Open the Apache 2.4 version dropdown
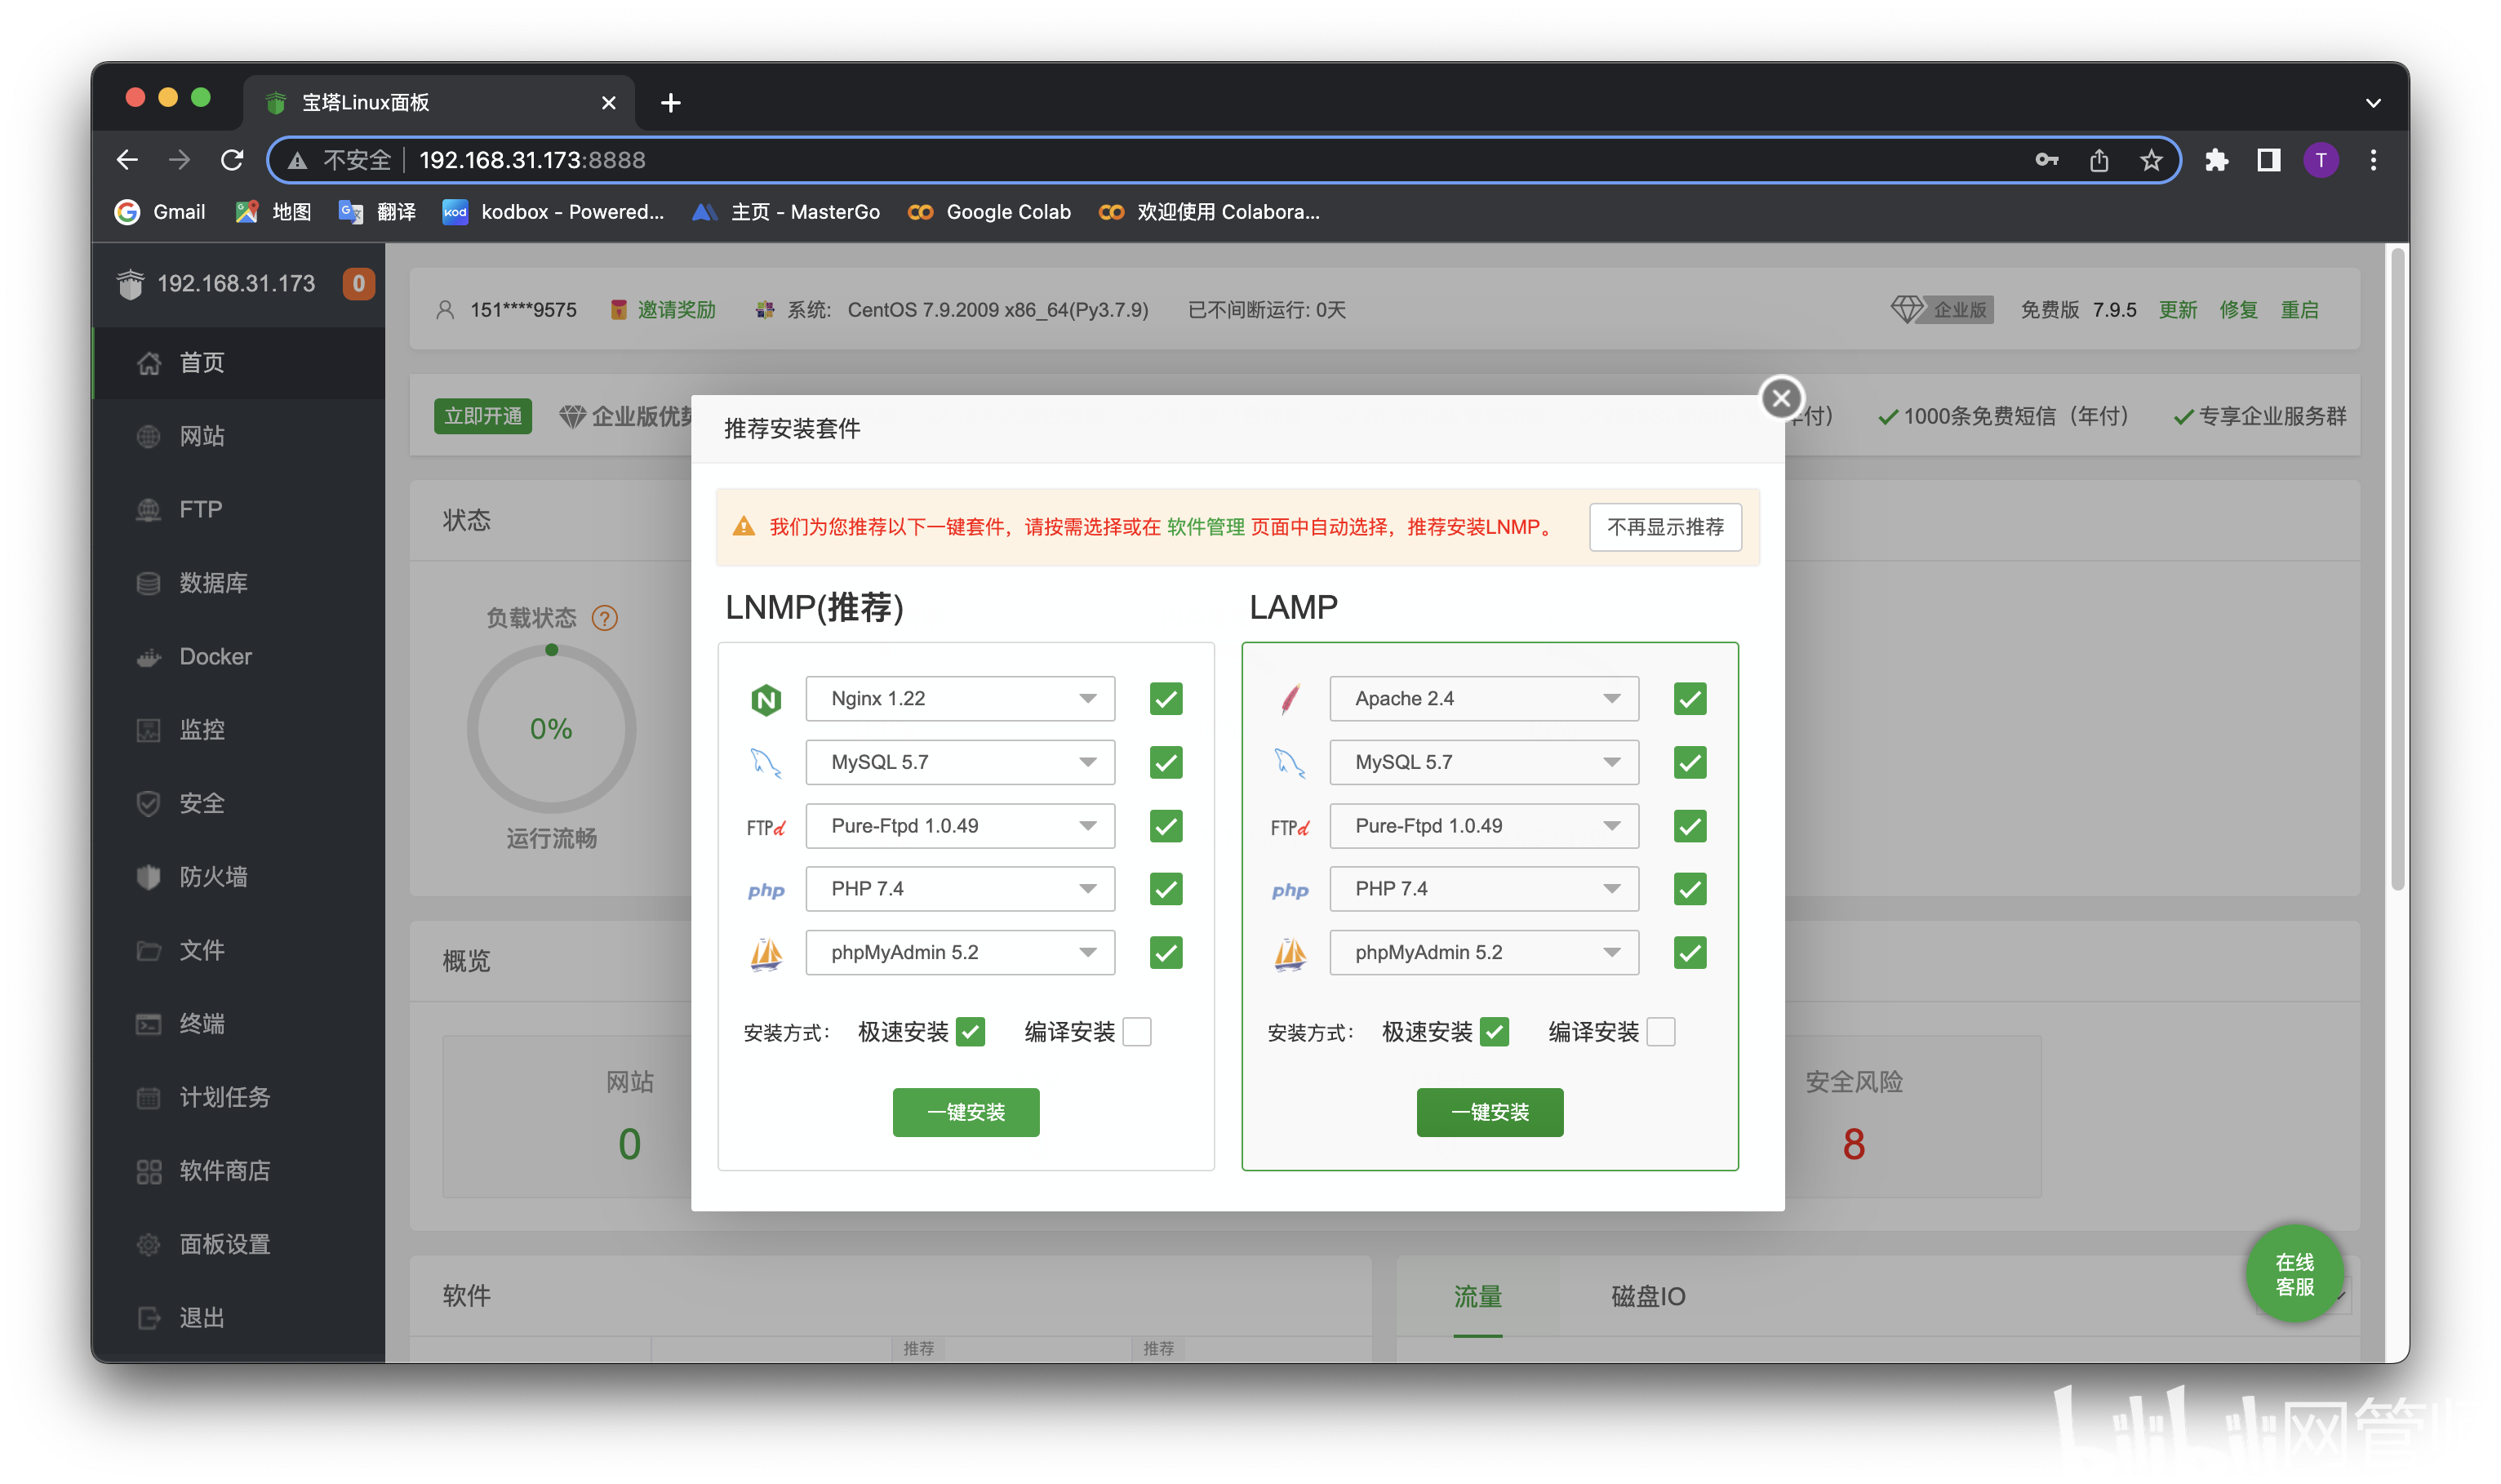This screenshot has height=1484, width=2501. click(x=1484, y=699)
